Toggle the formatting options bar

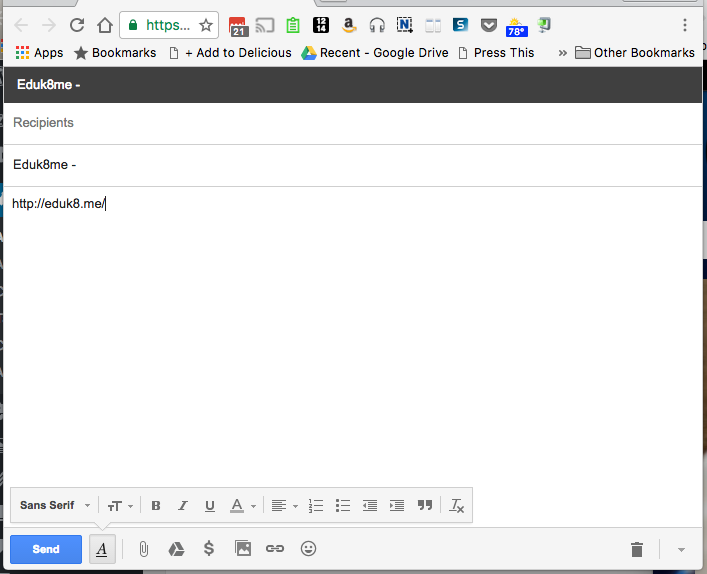coord(102,549)
